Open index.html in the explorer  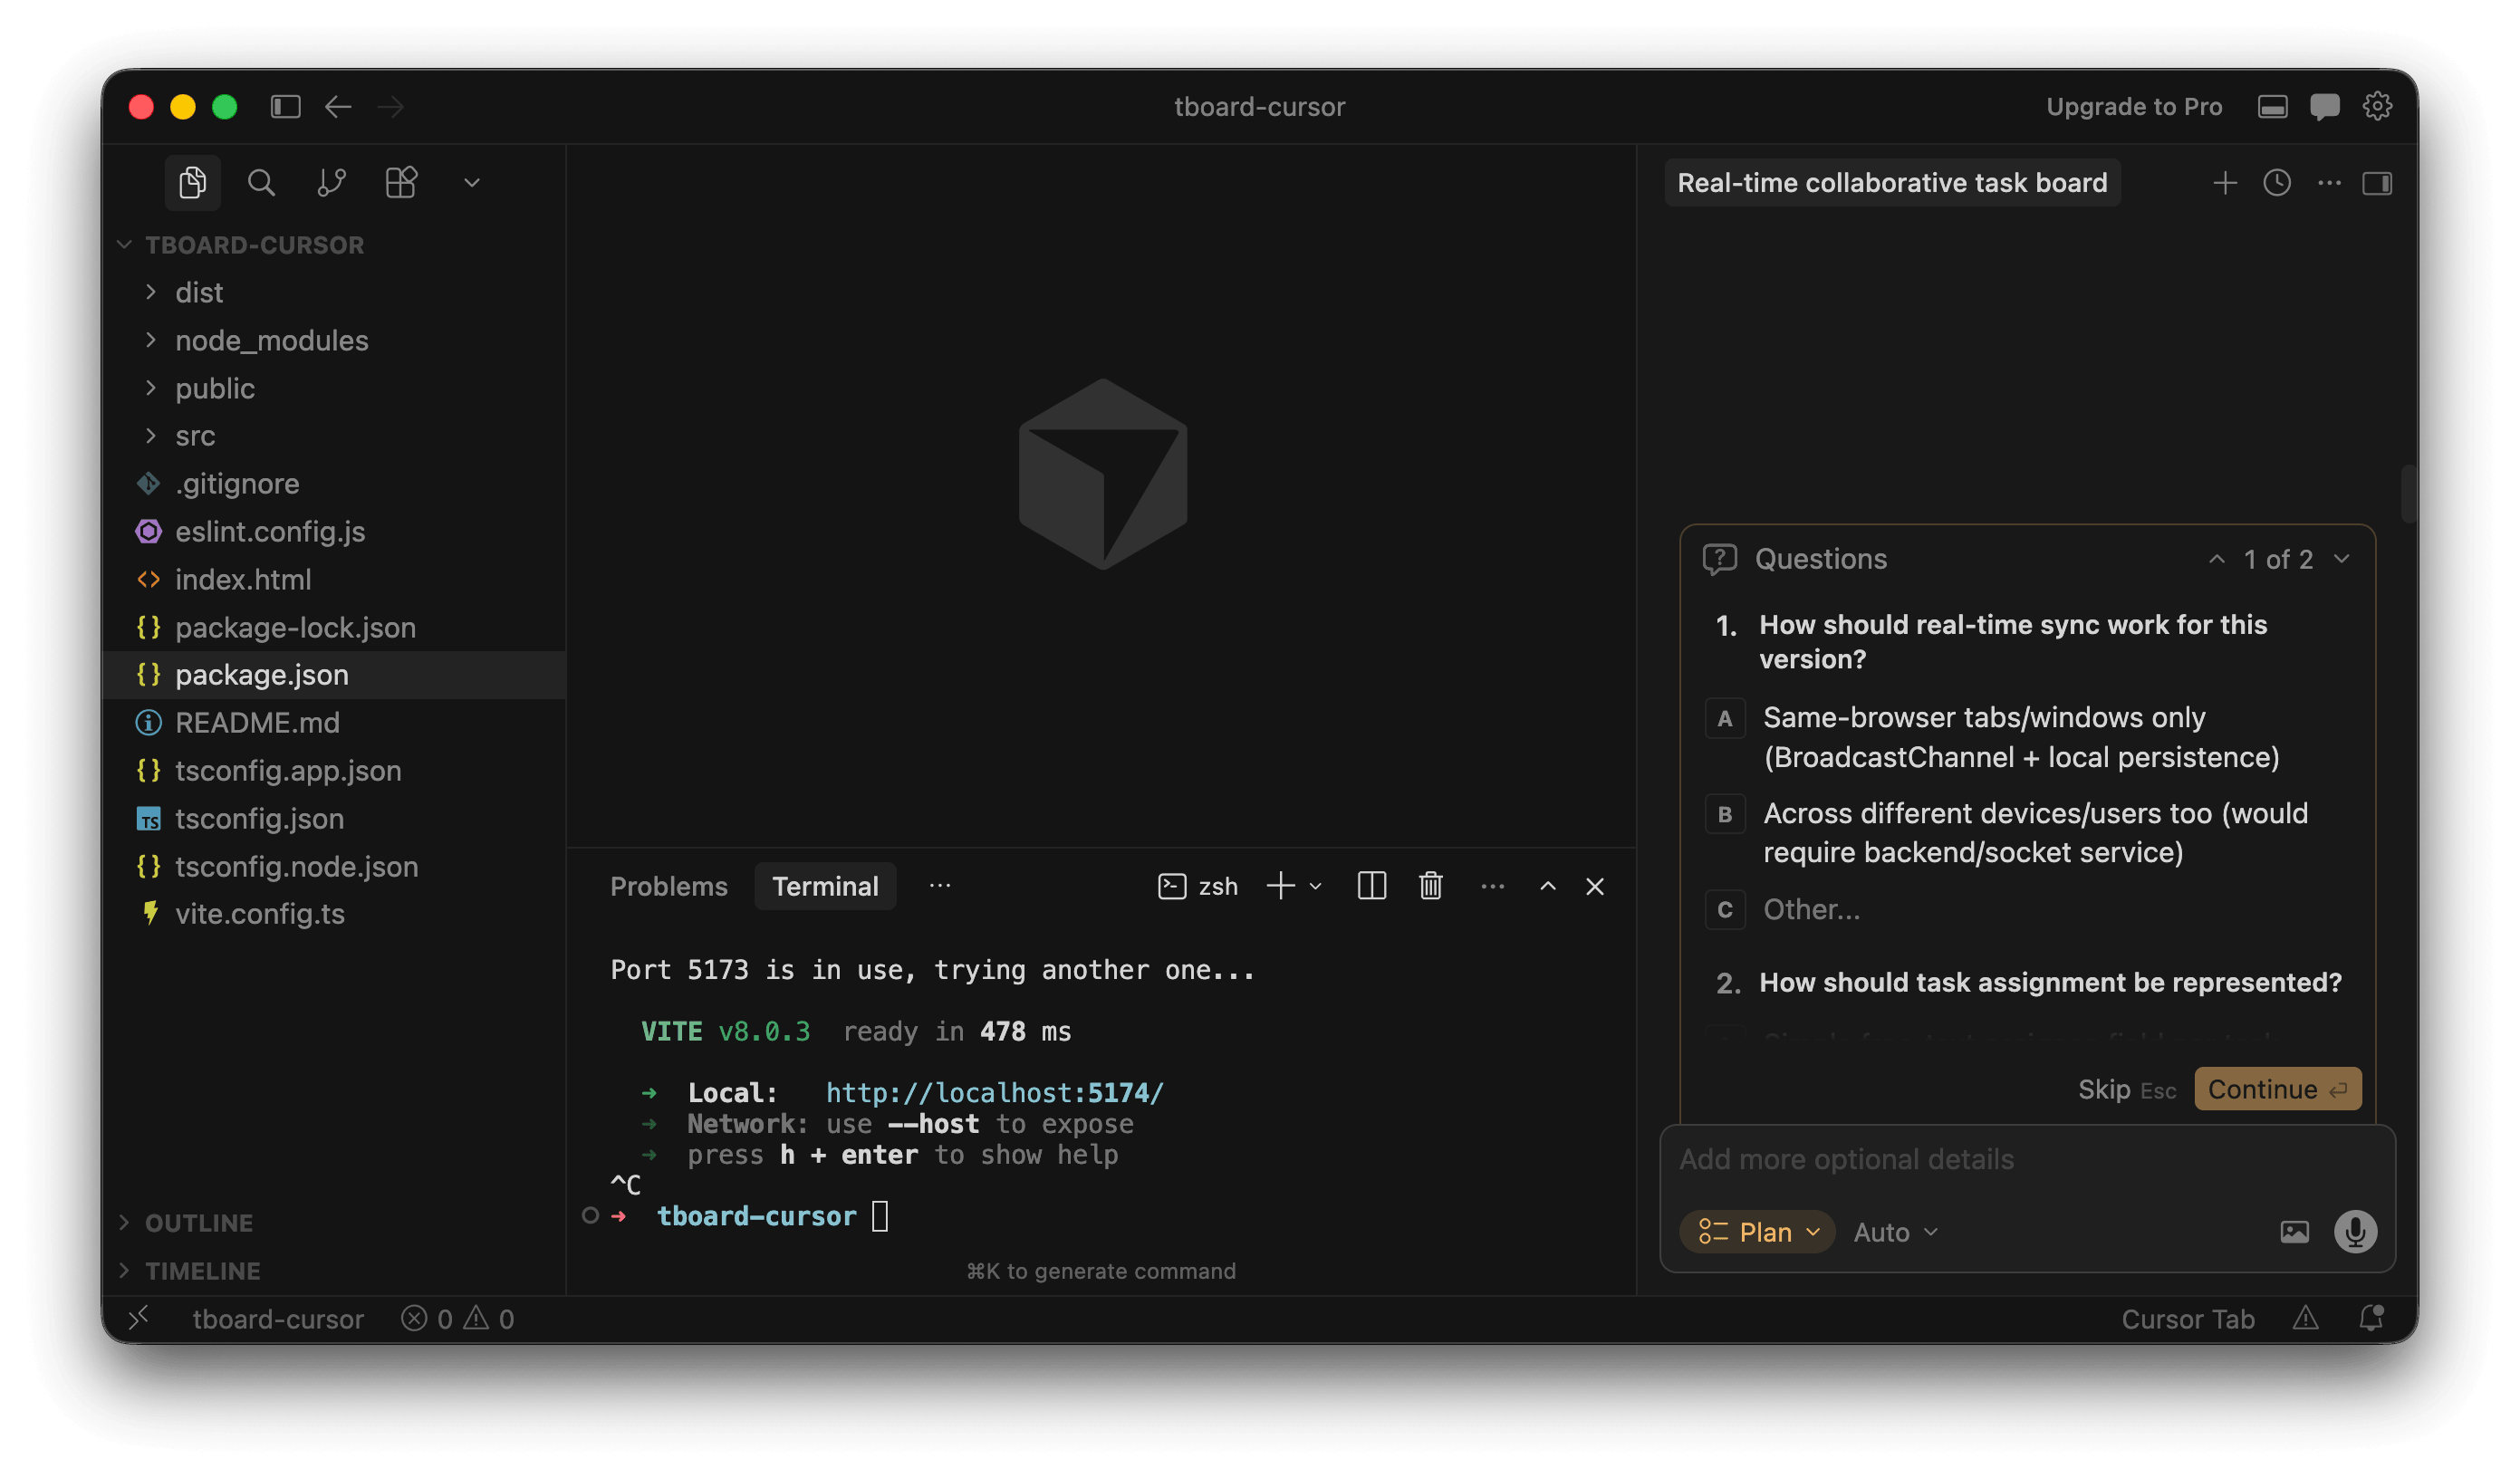[333, 580]
